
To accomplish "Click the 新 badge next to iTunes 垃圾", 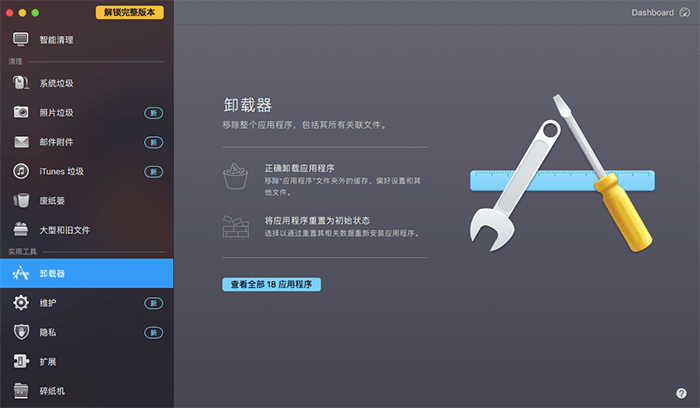I will 154,172.
